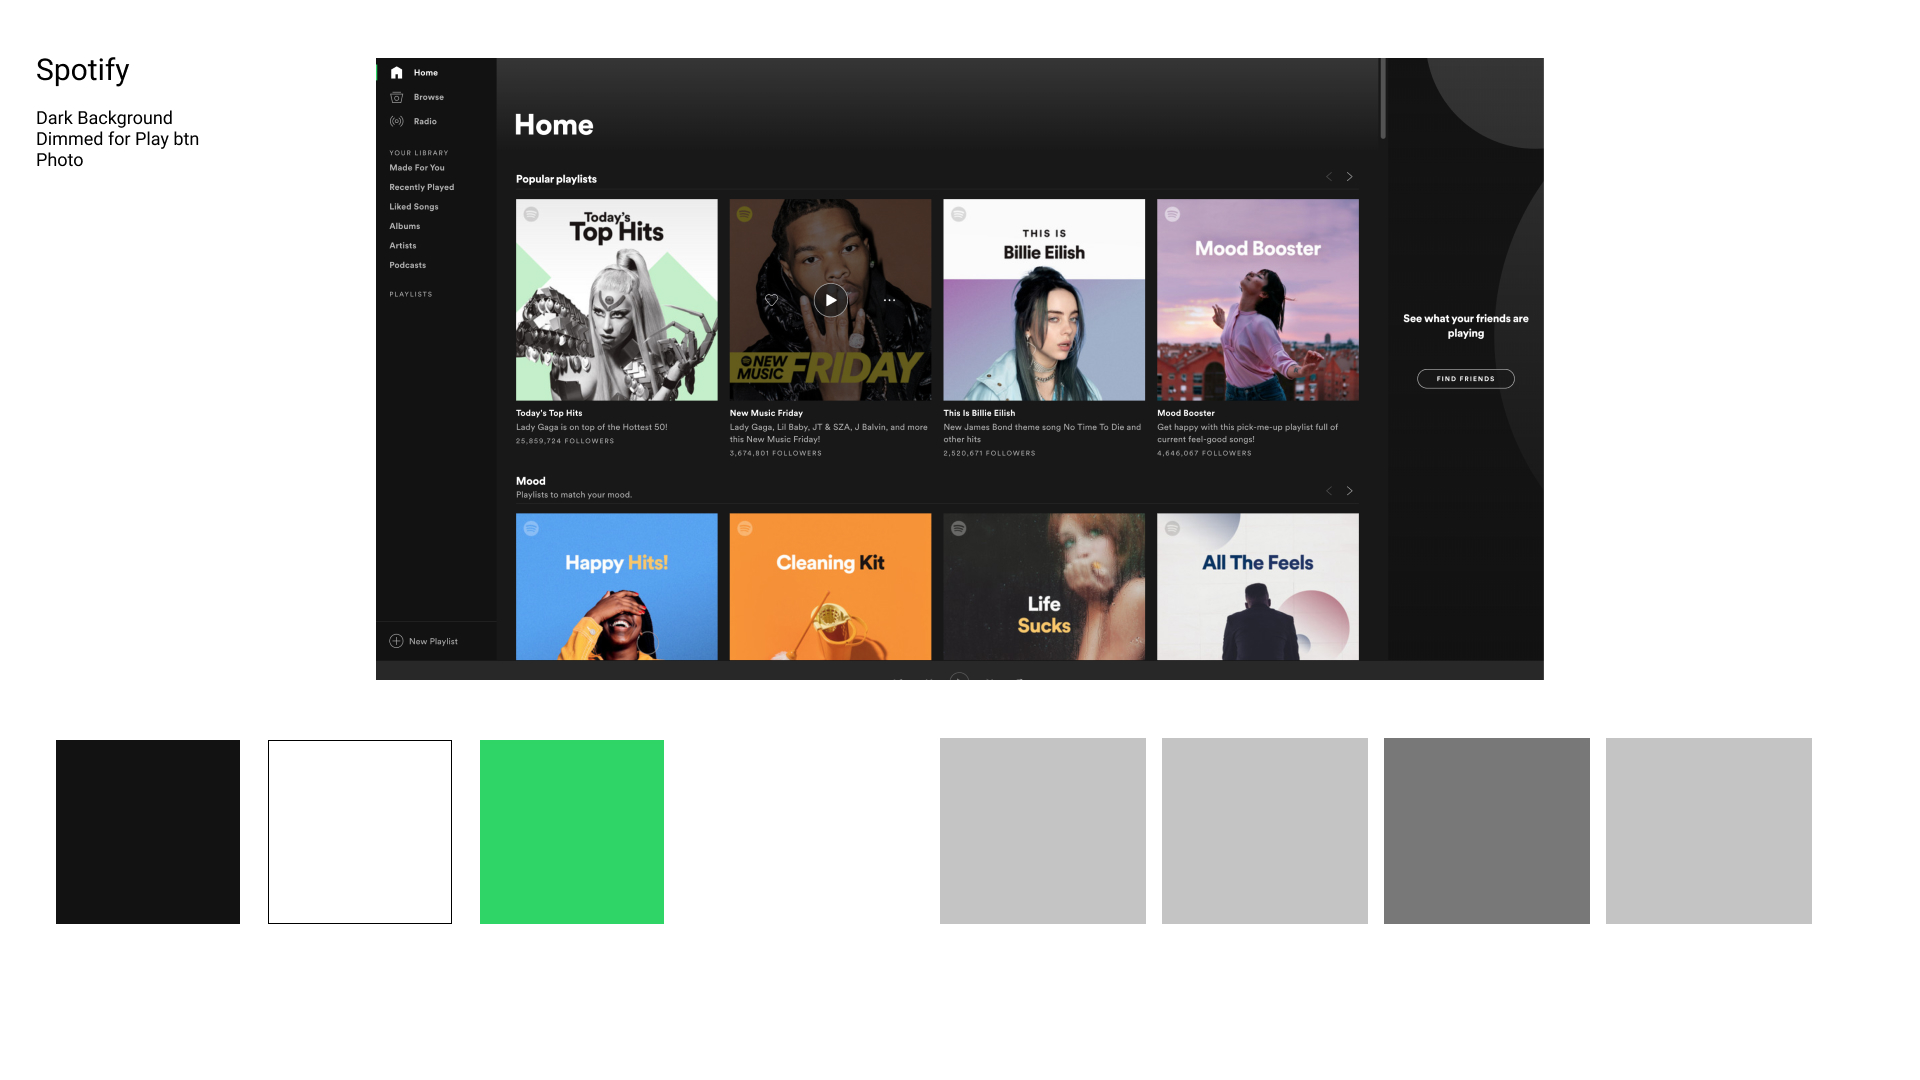The image size is (1920, 1080).
Task: Select the darker gray swatch
Action: click(1487, 831)
